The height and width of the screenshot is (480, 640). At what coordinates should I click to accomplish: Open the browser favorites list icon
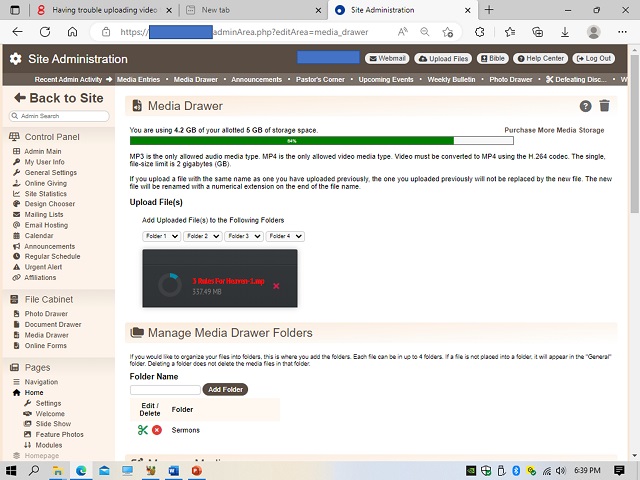click(509, 32)
